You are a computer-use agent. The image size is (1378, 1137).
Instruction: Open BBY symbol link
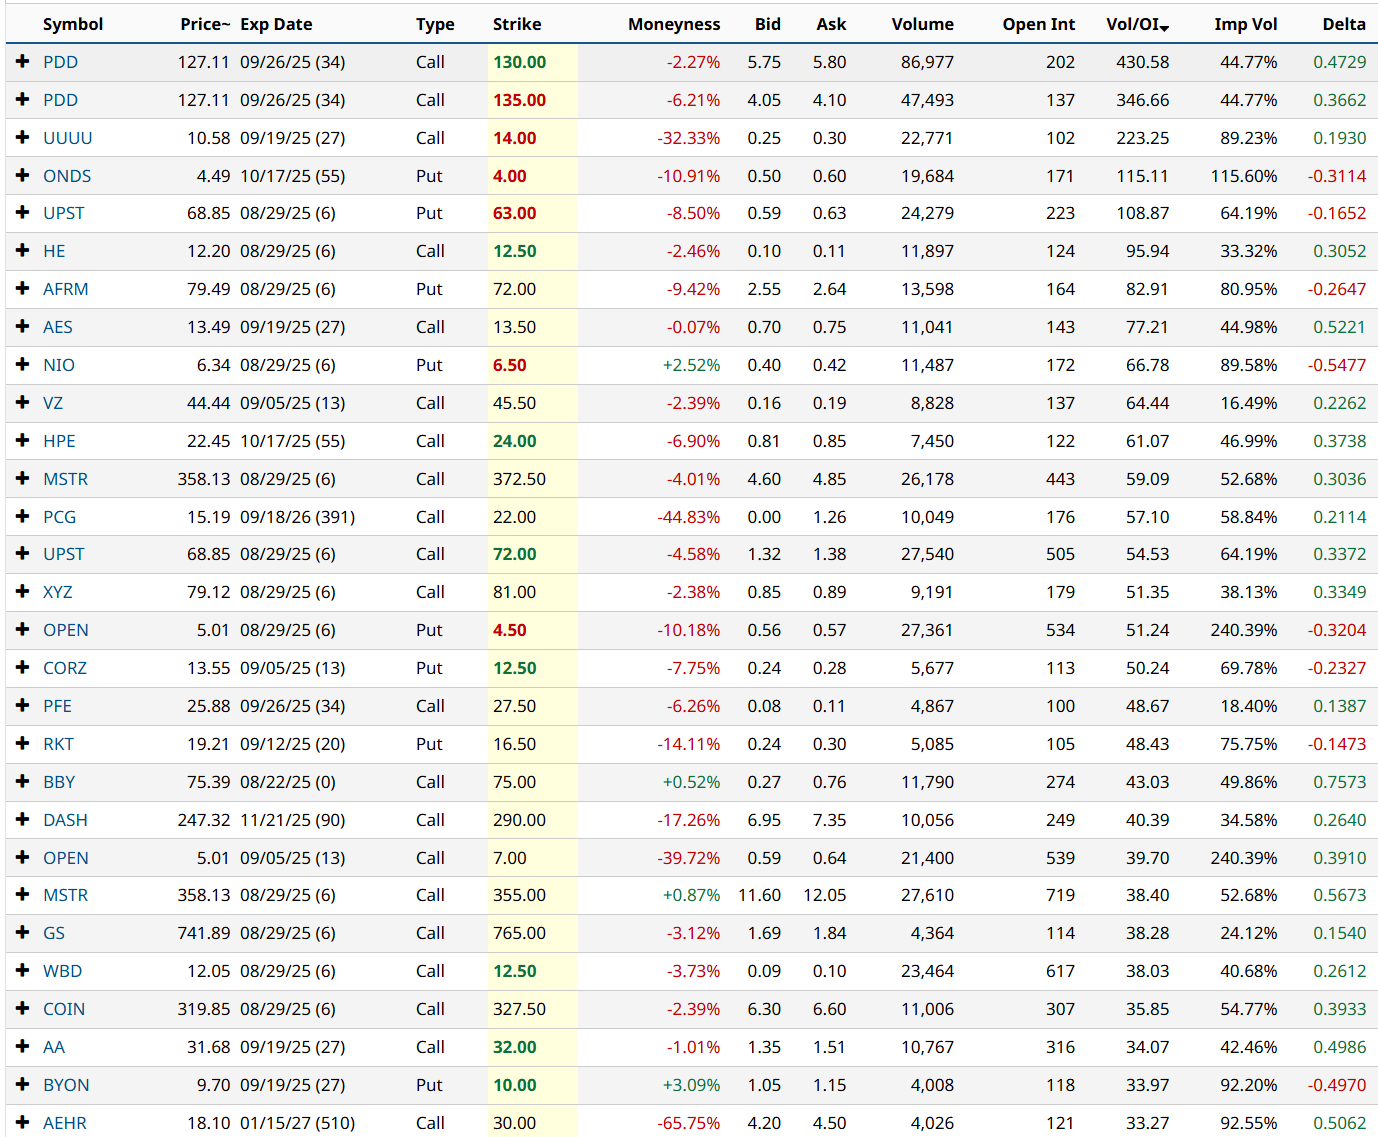(59, 782)
